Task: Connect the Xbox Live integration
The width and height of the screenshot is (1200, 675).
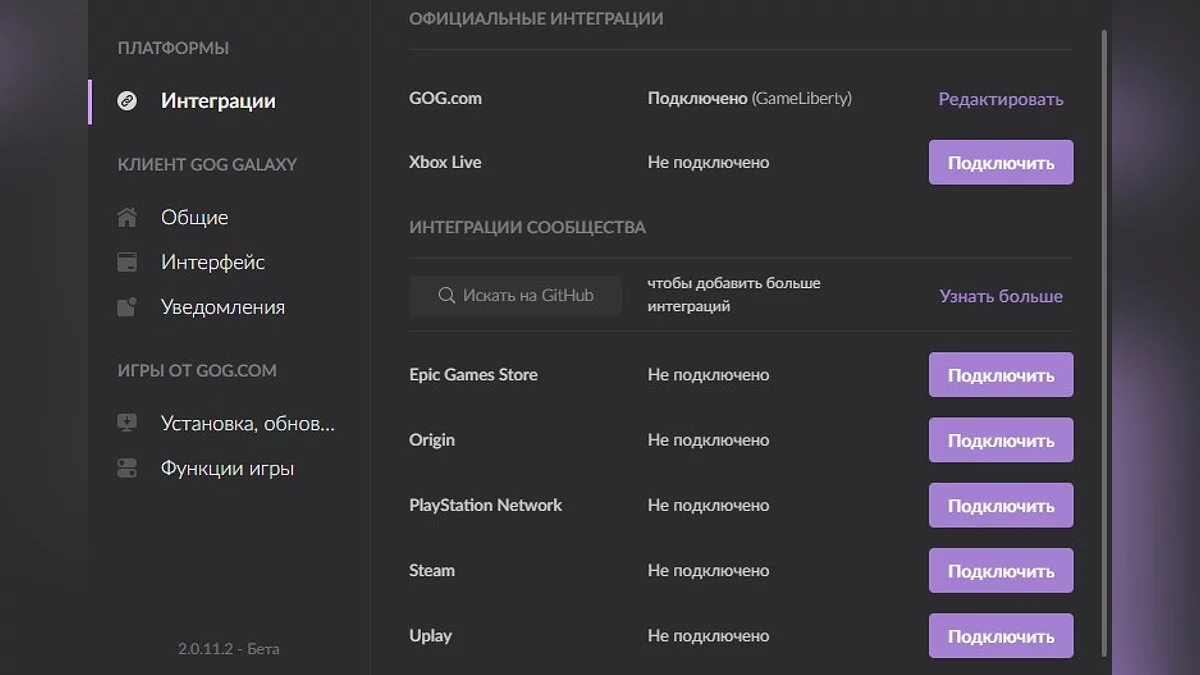Action: 1000,163
